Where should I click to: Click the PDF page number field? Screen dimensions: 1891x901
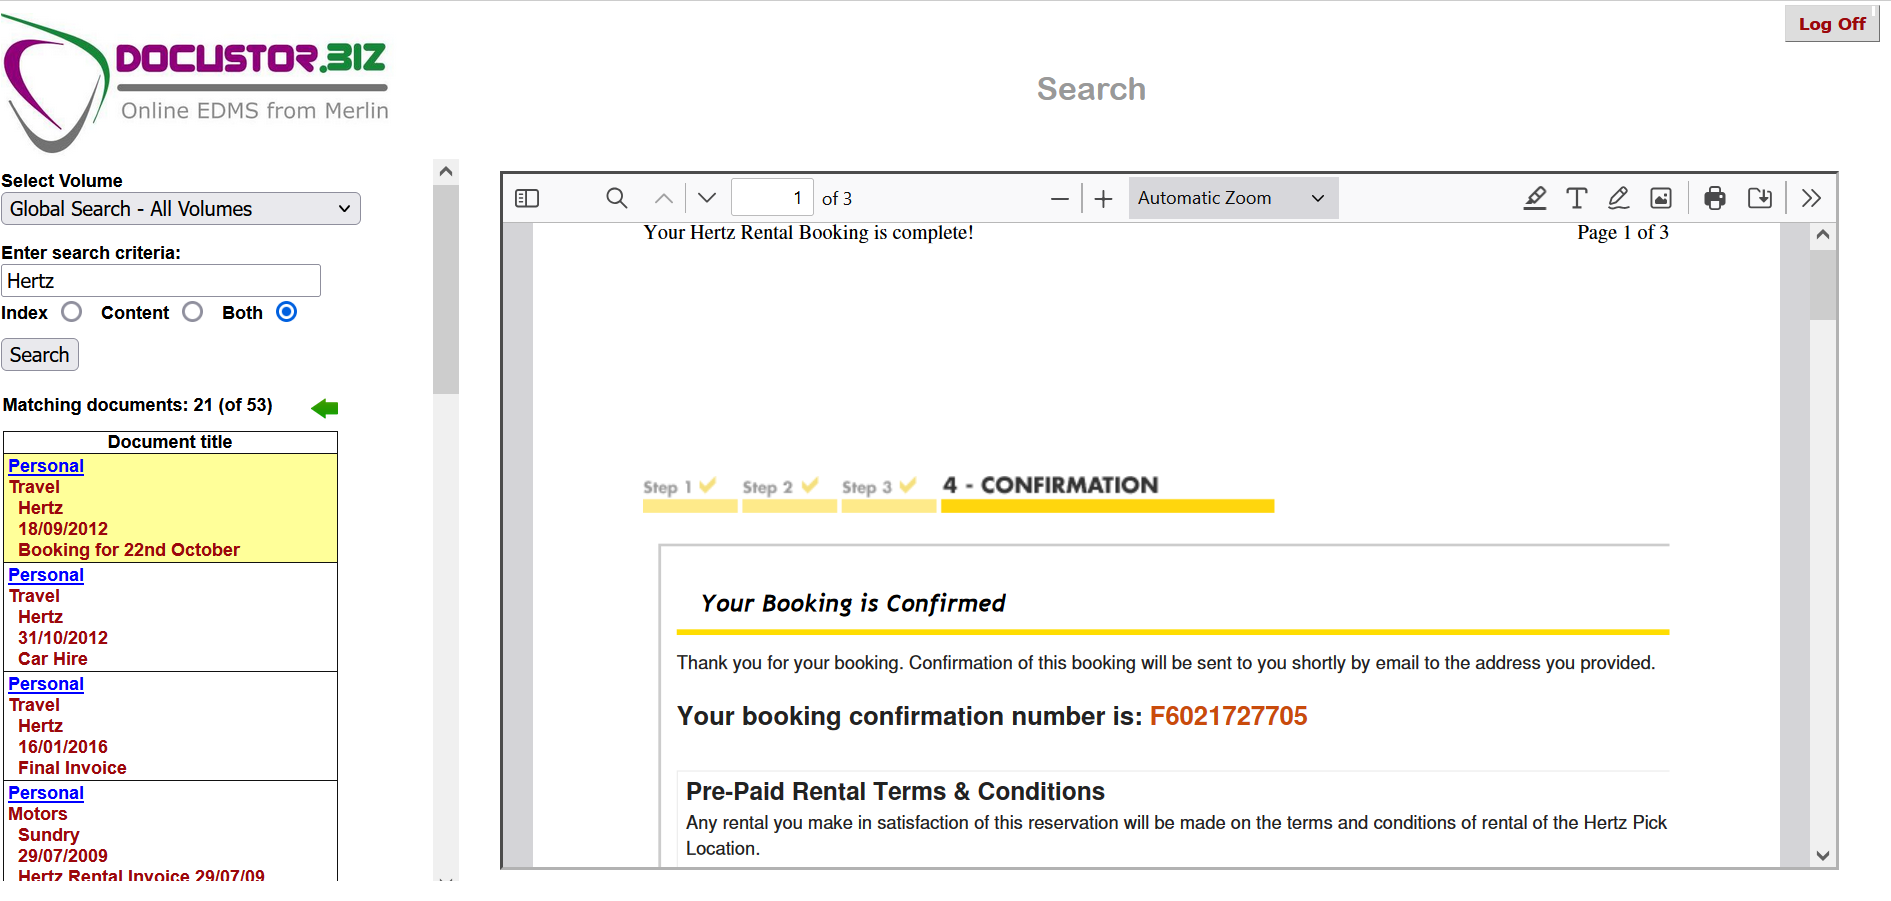coord(772,198)
